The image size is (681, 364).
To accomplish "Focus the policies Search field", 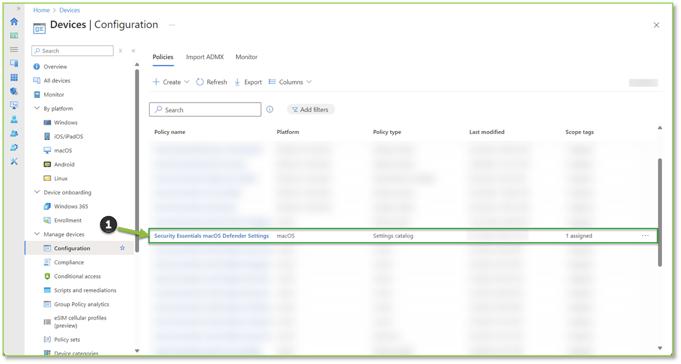I will pyautogui.click(x=205, y=109).
